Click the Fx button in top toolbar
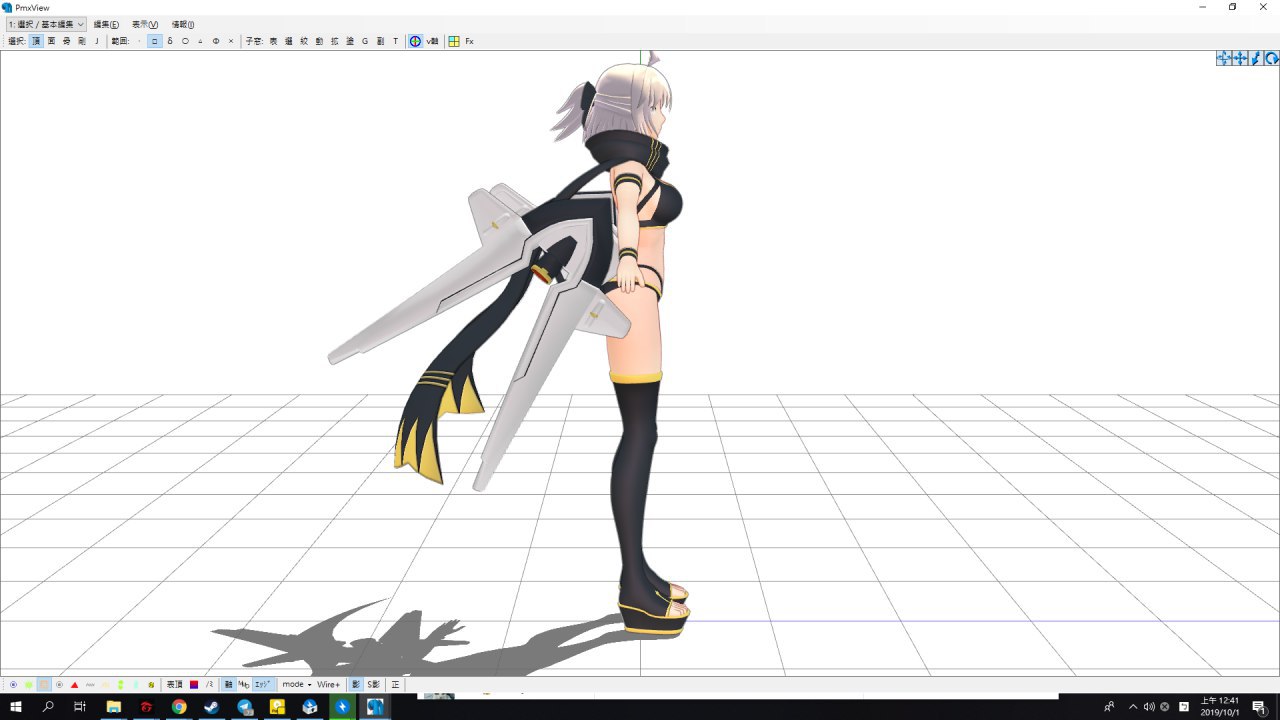This screenshot has width=1280, height=720. click(469, 41)
